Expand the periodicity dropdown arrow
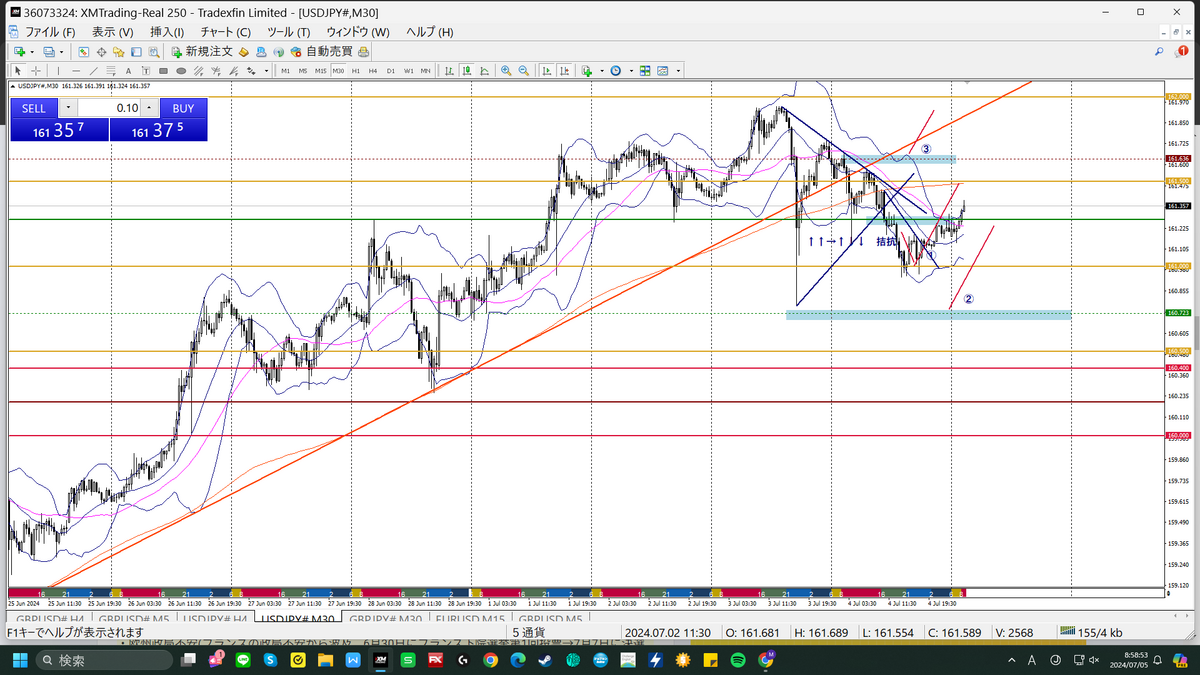Viewport: 1200px width, 675px height. [x=631, y=71]
